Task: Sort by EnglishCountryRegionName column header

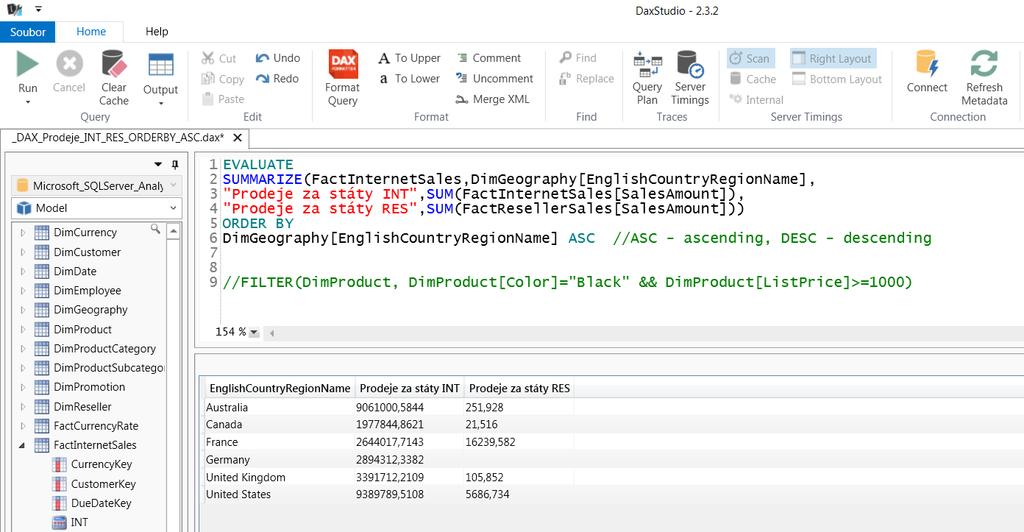Action: click(280, 388)
